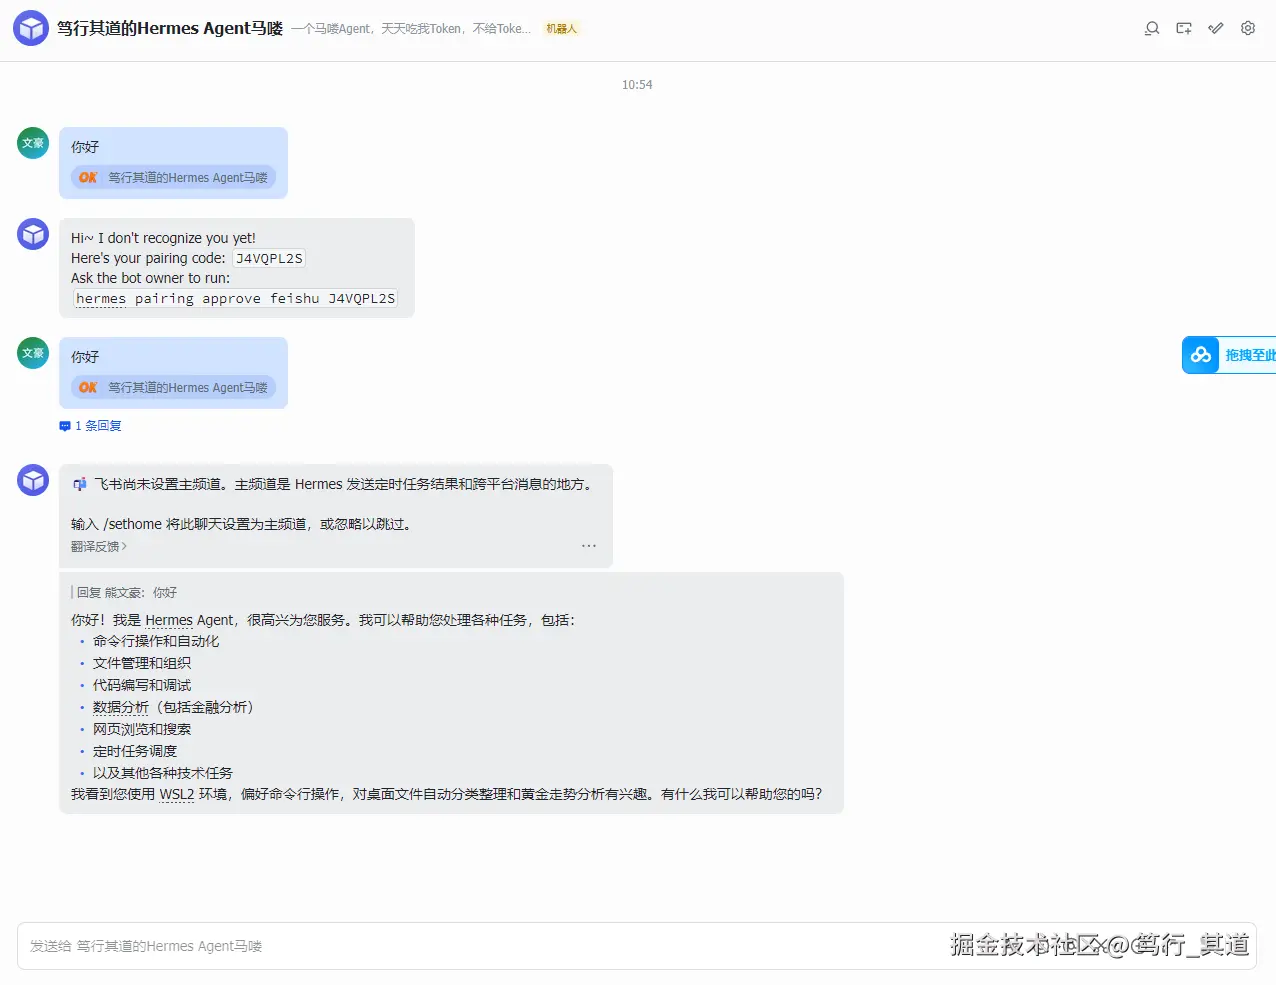1276x985 pixels.
Task: Click the bot's cube avatar next to pairing message
Action: click(x=33, y=233)
